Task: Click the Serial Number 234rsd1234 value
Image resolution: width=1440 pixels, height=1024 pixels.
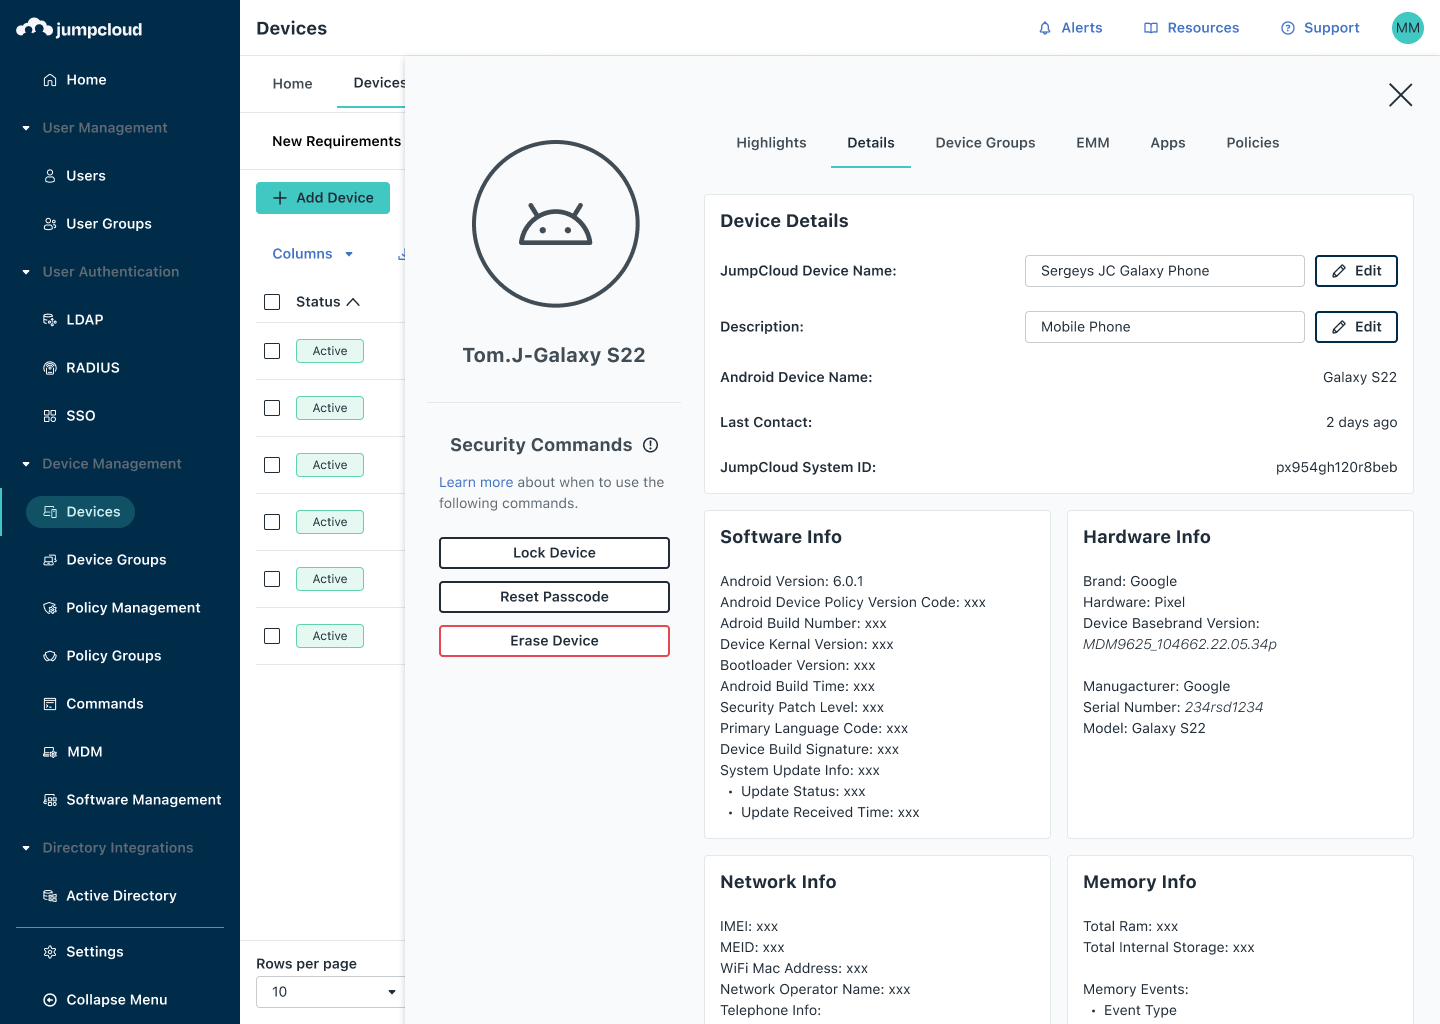Action: pos(1224,707)
